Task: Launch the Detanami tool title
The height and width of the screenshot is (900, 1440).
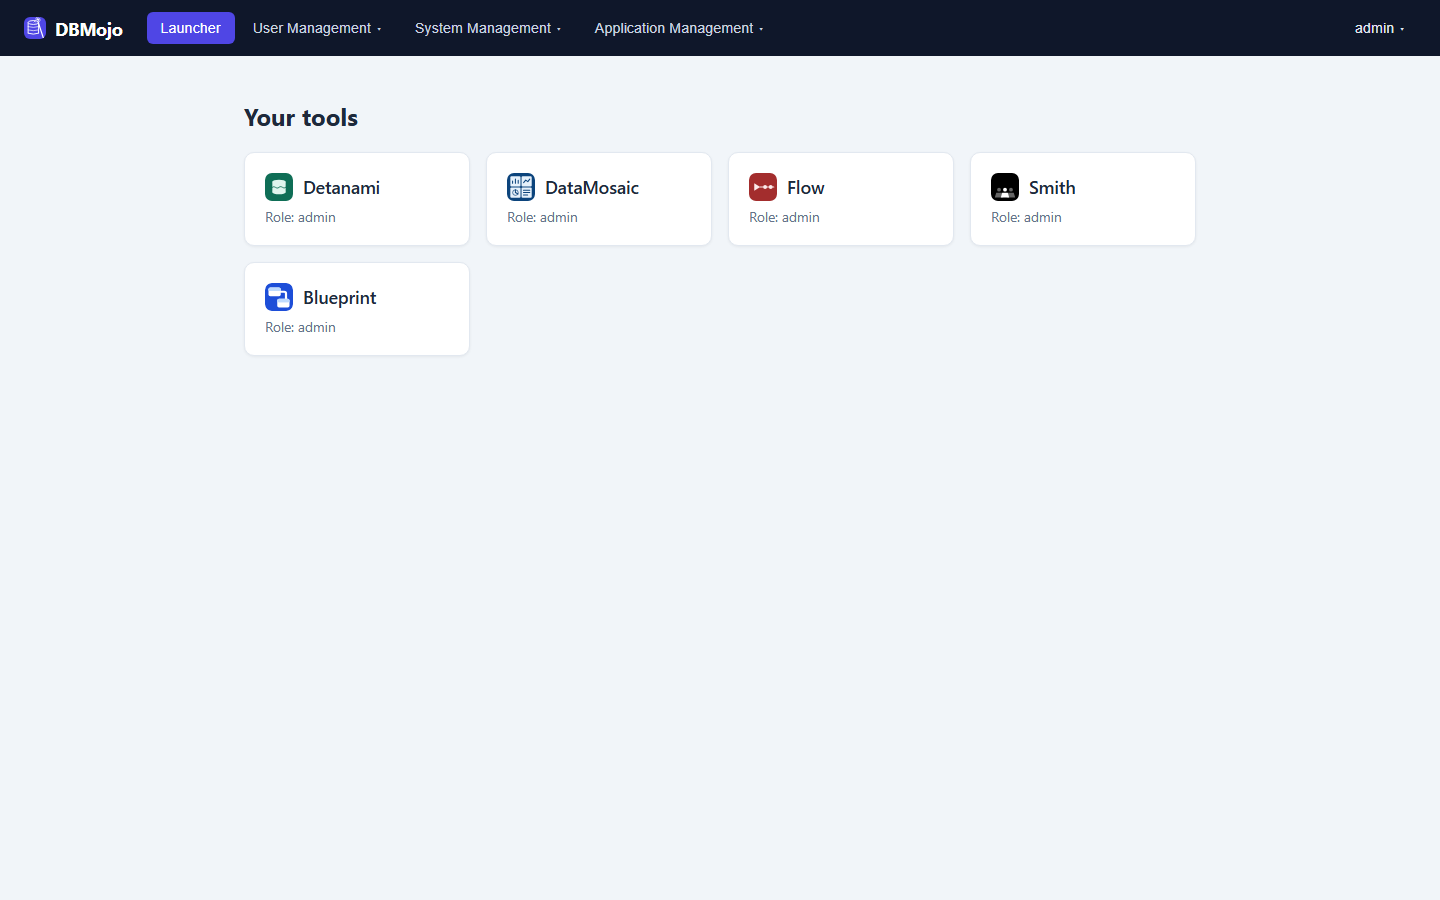Action: (x=341, y=187)
